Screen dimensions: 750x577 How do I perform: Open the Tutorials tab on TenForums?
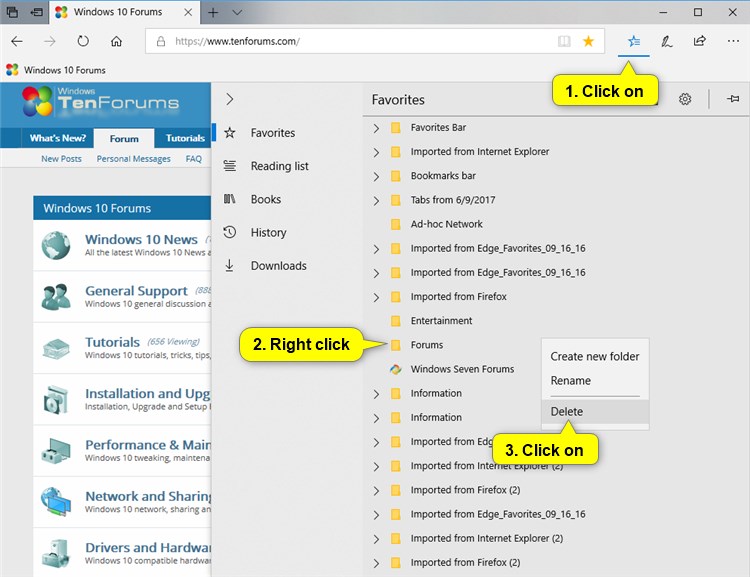tap(185, 138)
